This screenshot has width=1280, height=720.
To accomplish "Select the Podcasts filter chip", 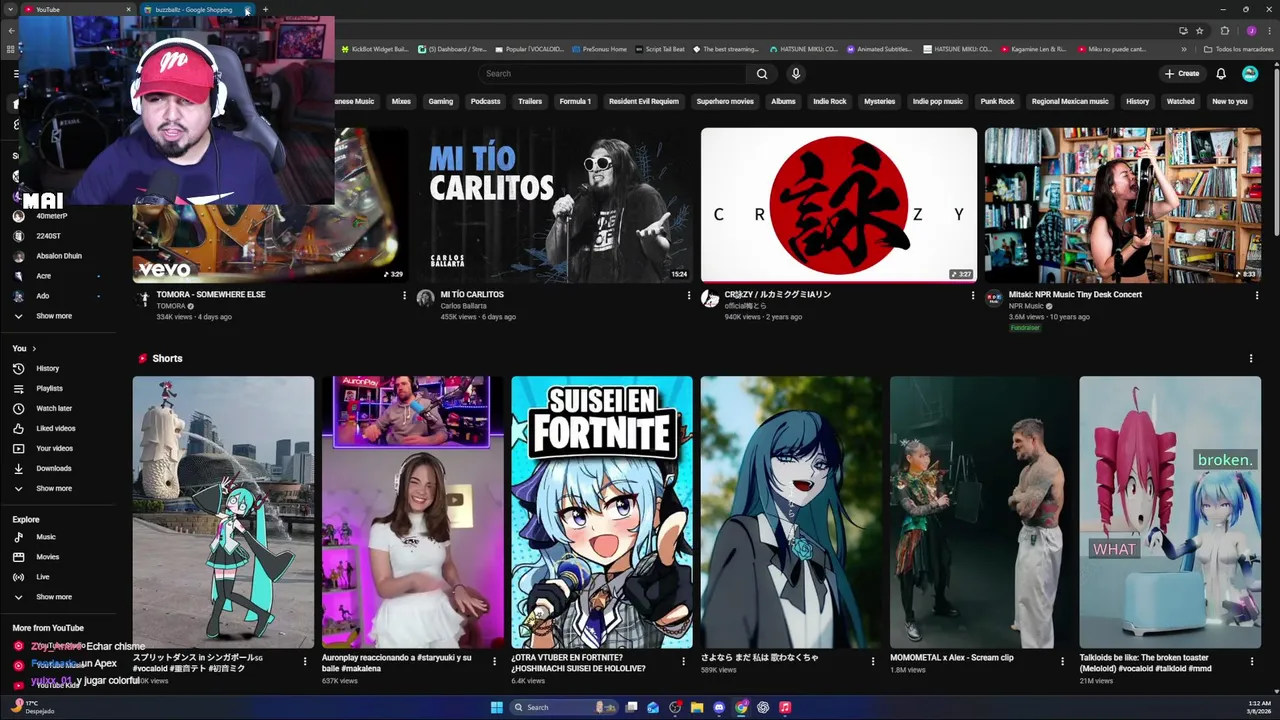I will [485, 101].
